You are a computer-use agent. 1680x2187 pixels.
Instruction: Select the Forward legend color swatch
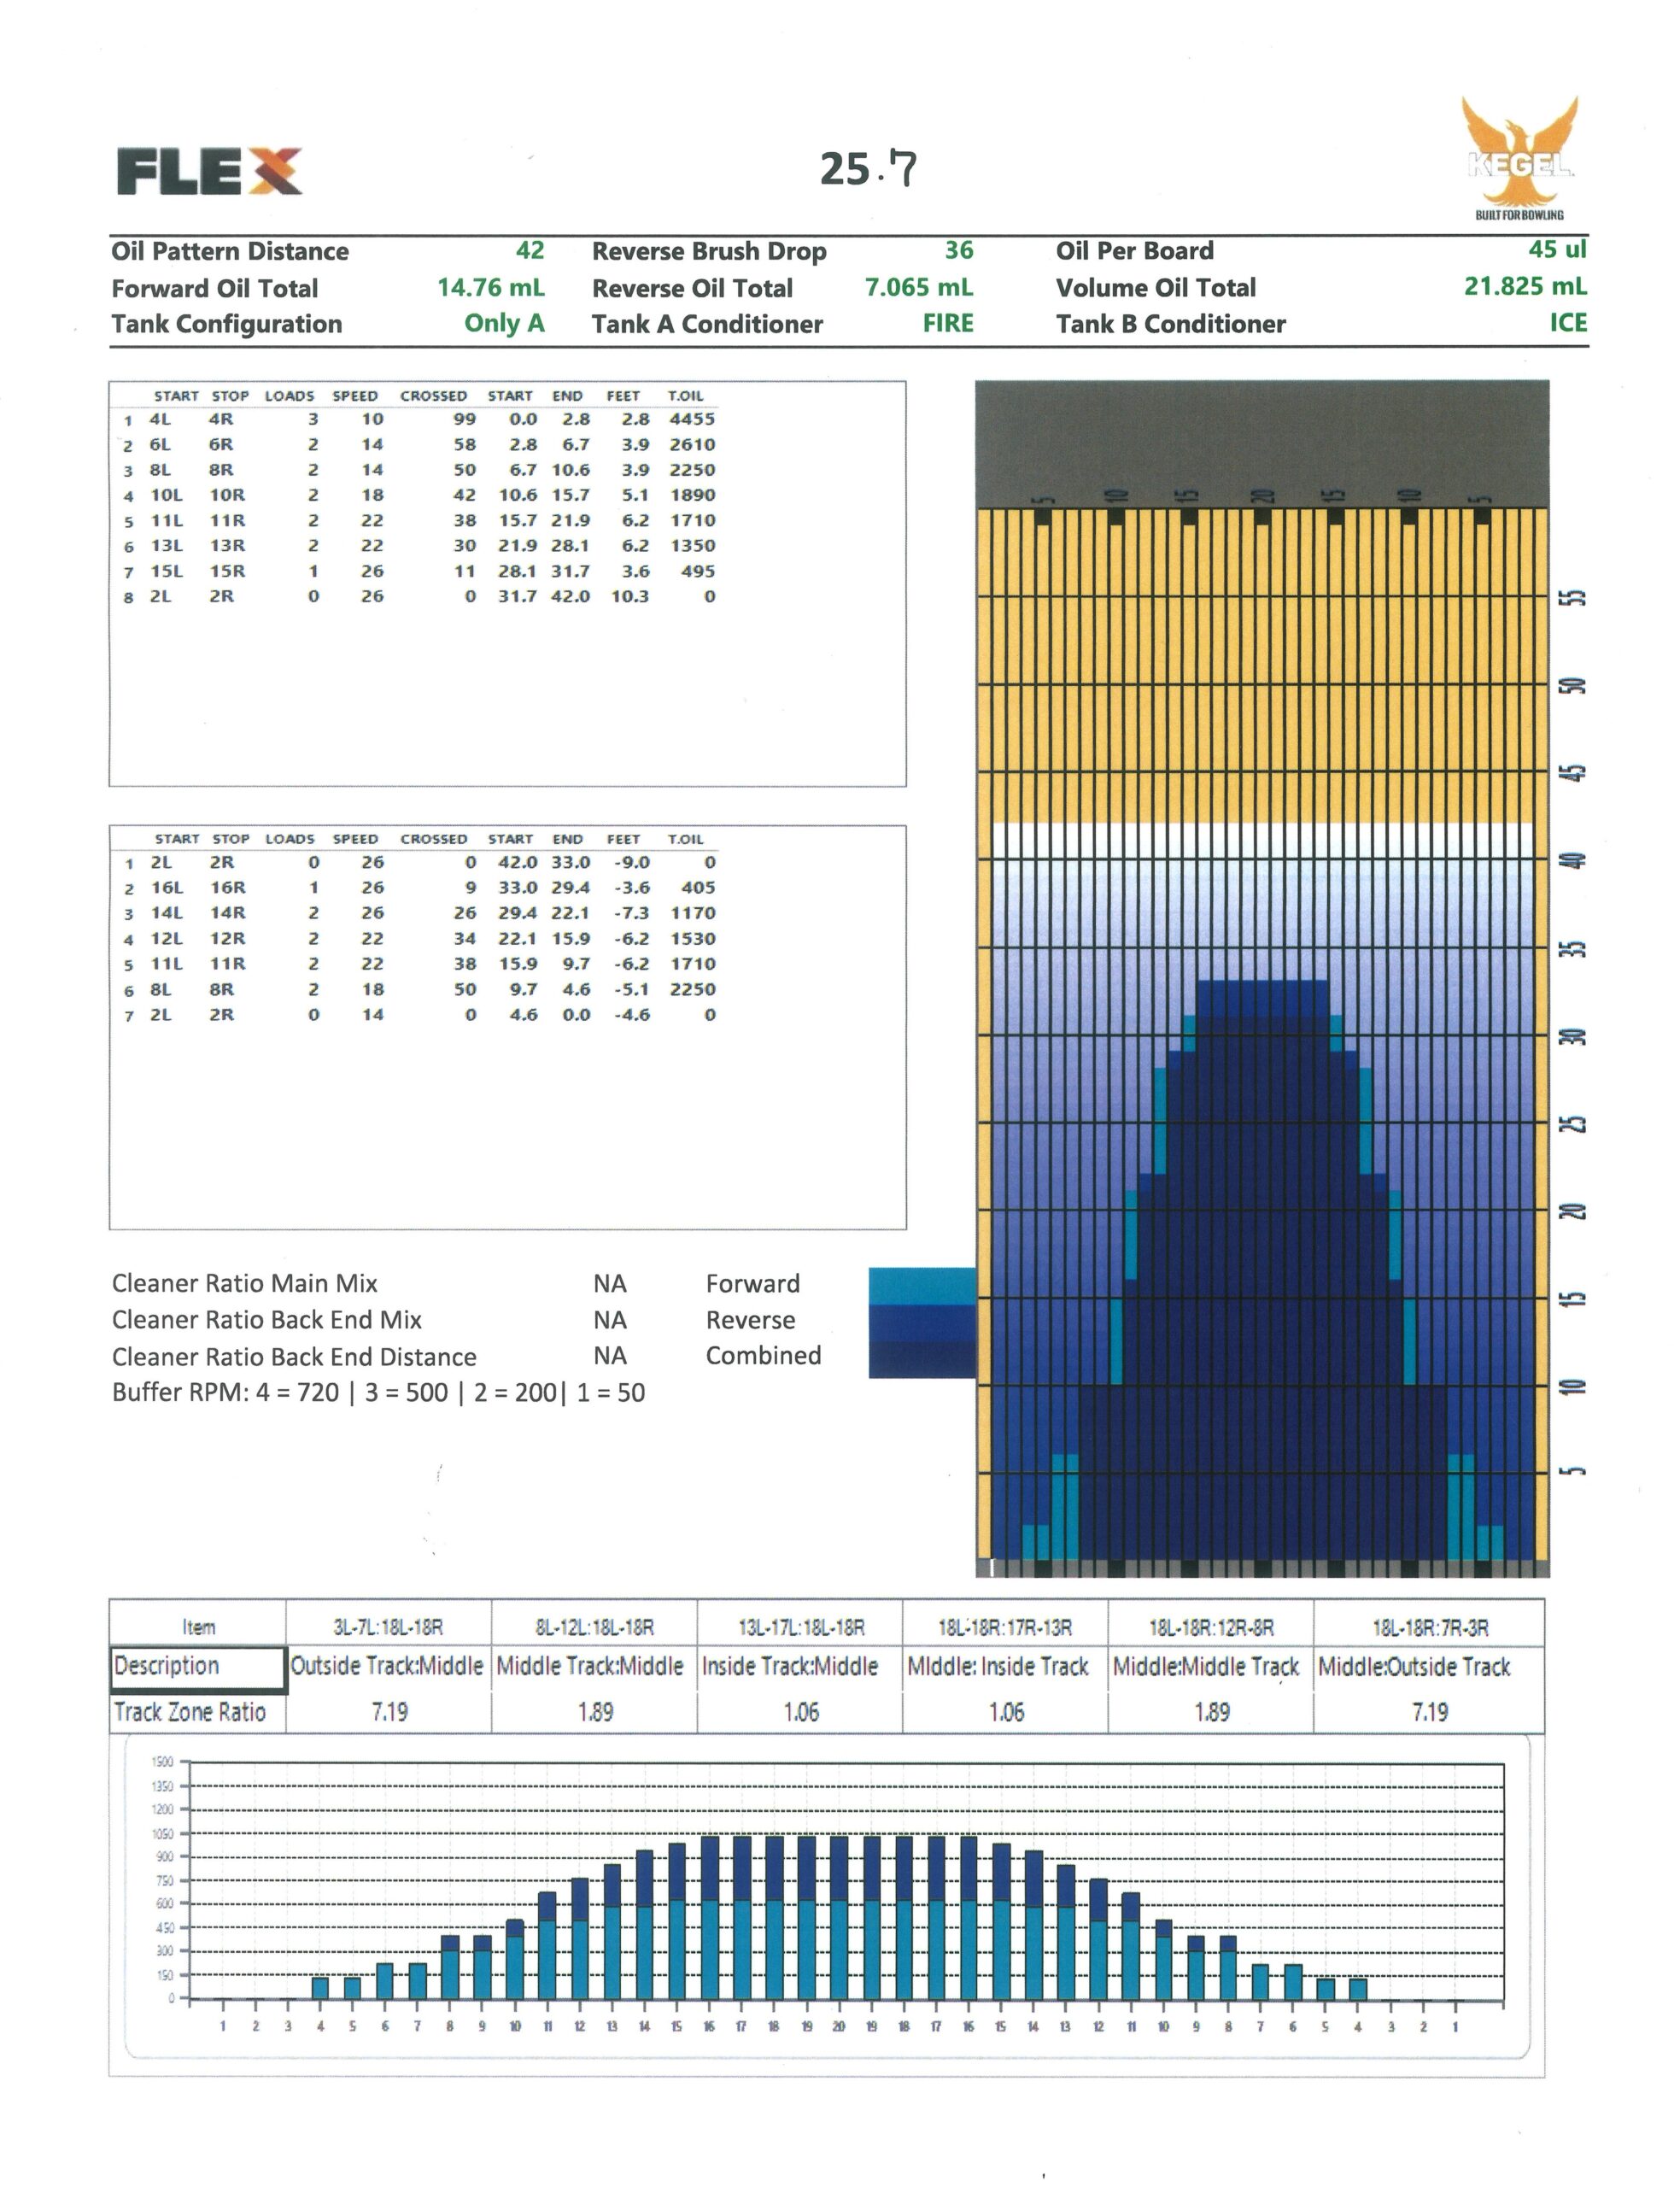click(921, 1285)
